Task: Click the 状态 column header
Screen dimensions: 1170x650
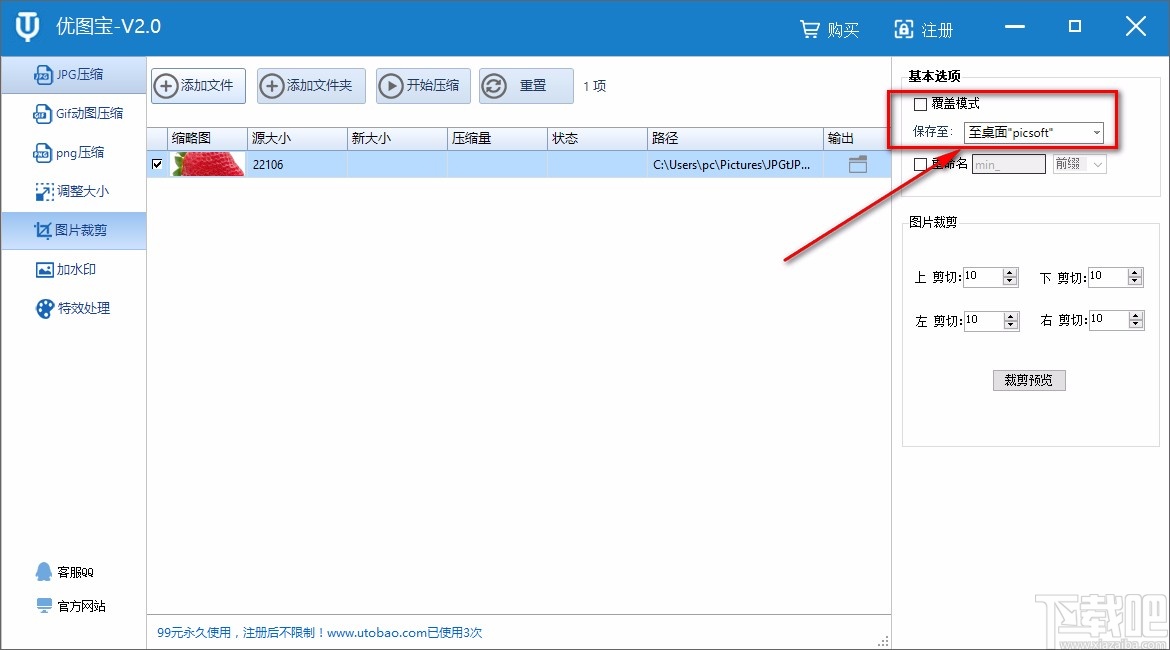Action: pyautogui.click(x=597, y=138)
